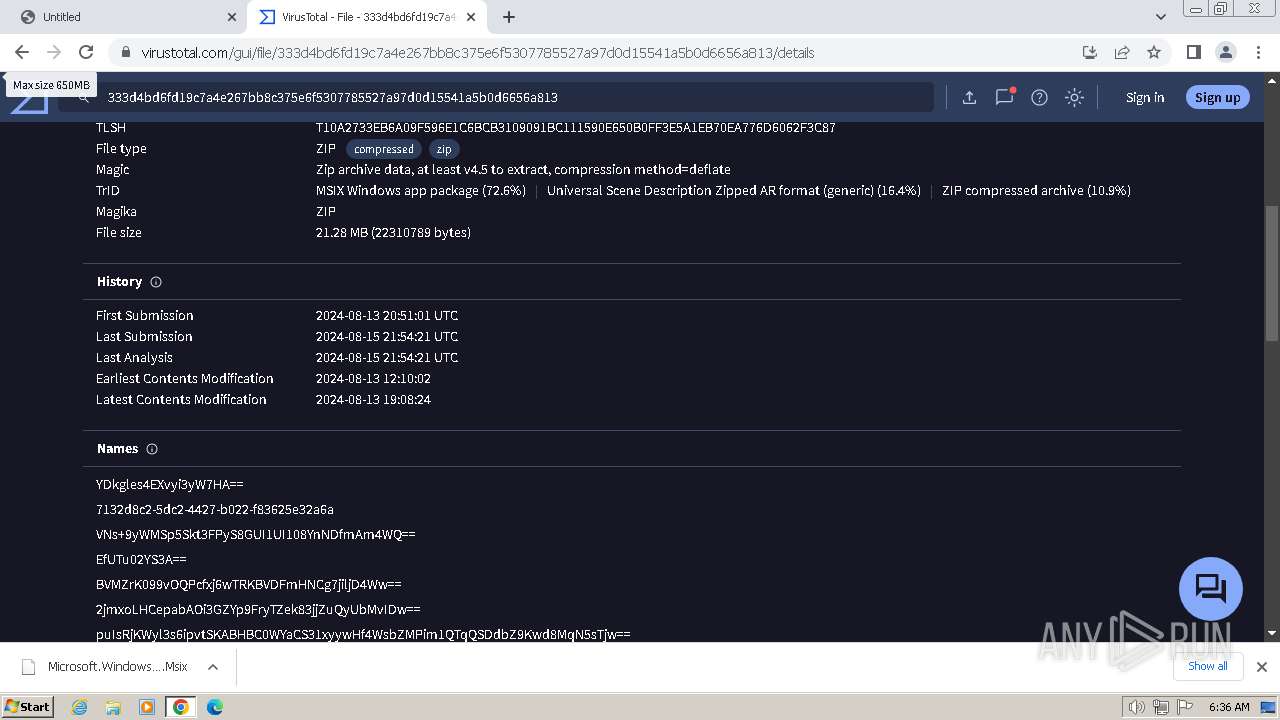Select name '7132d8c2-5dc2-4427-b022-f83625e32a6a'
Image resolution: width=1280 pixels, height=720 pixels.
215,509
